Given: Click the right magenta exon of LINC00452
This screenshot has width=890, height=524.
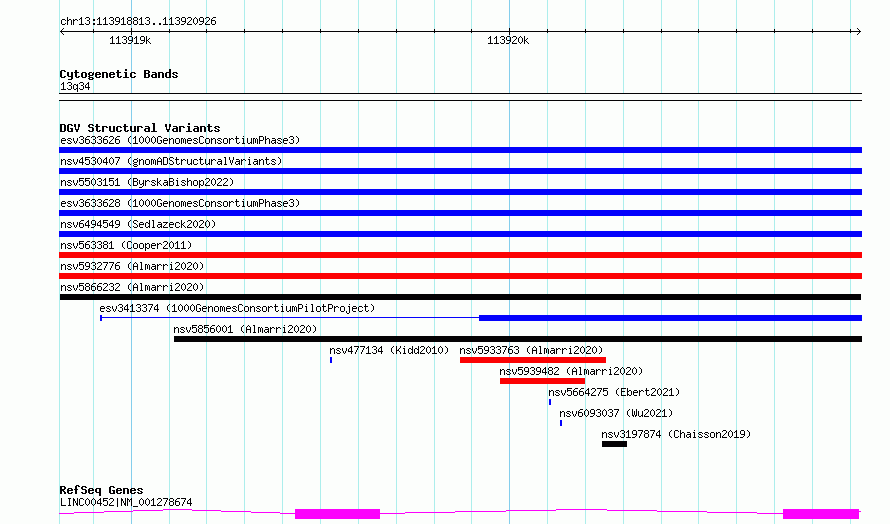Looking at the screenshot, I should (821, 514).
